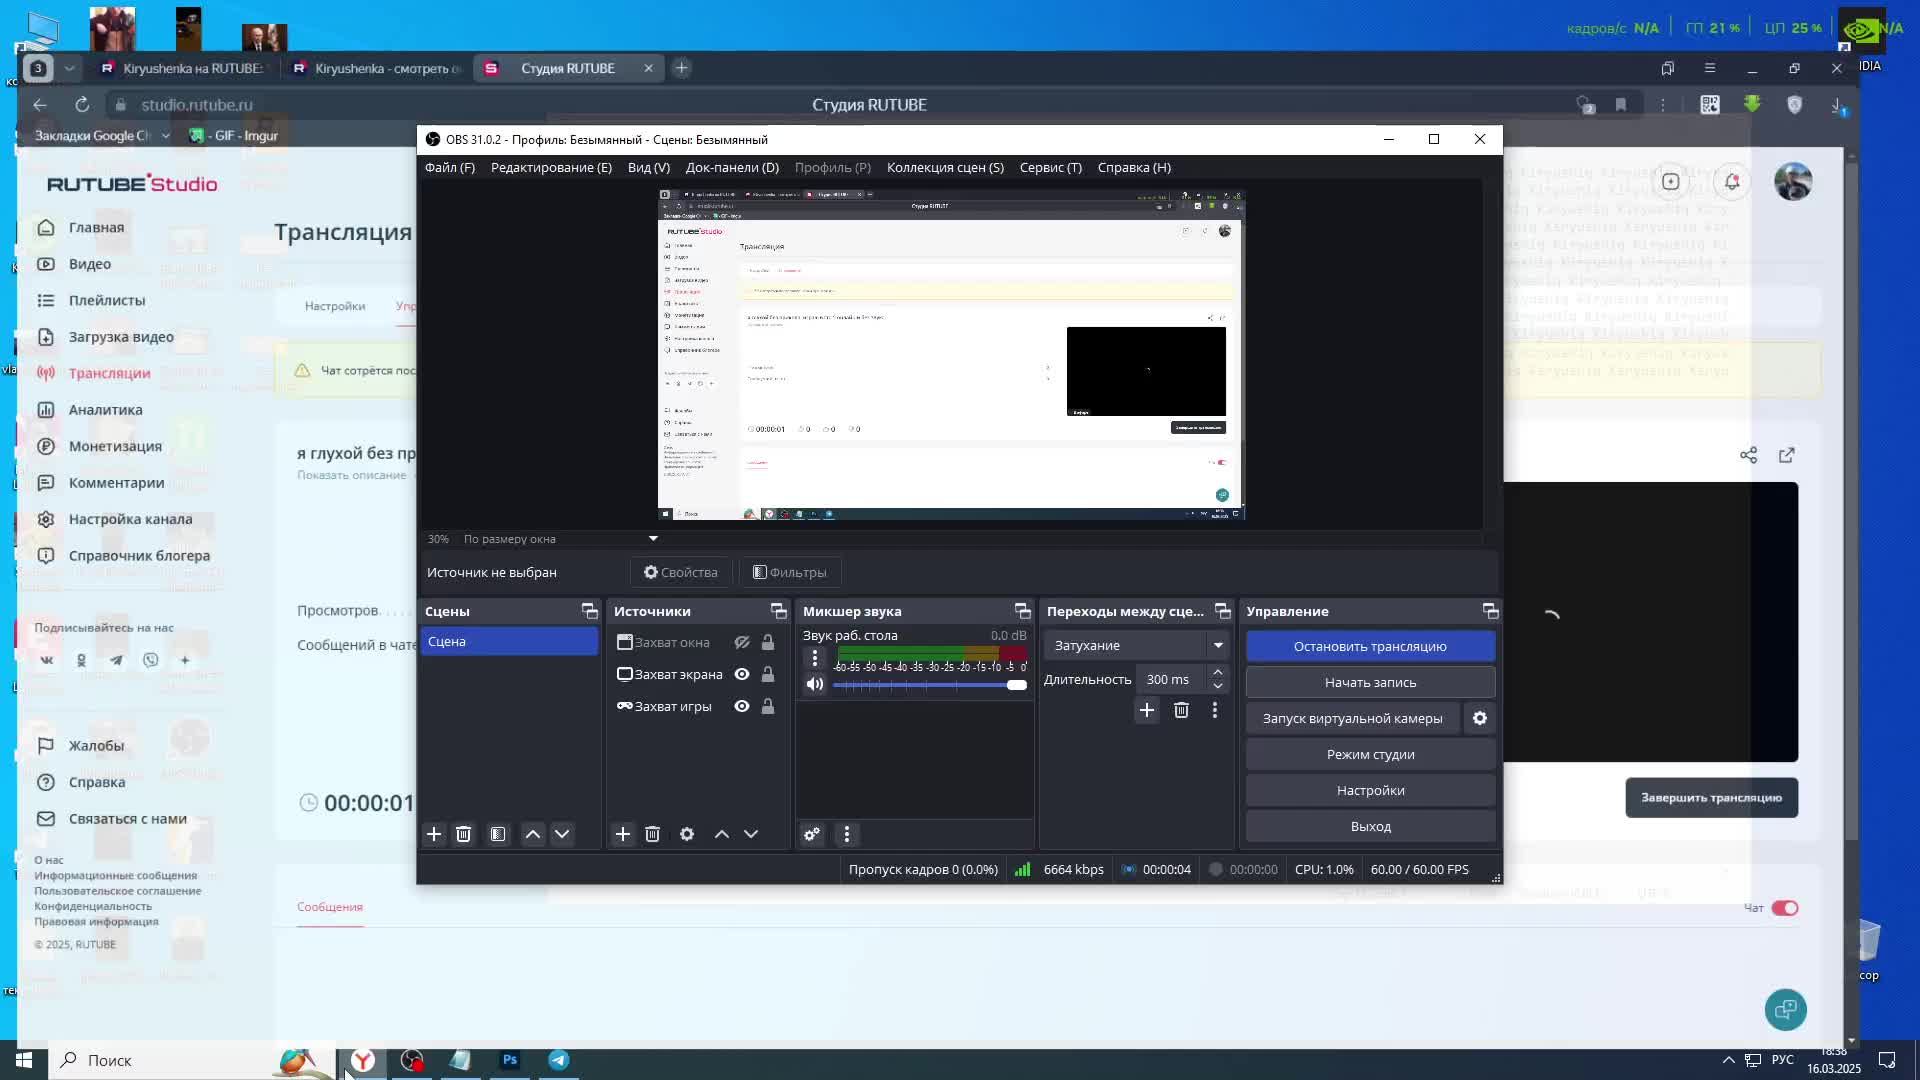The image size is (1920, 1080).
Task: Click Начать запись button
Action: click(1370, 682)
